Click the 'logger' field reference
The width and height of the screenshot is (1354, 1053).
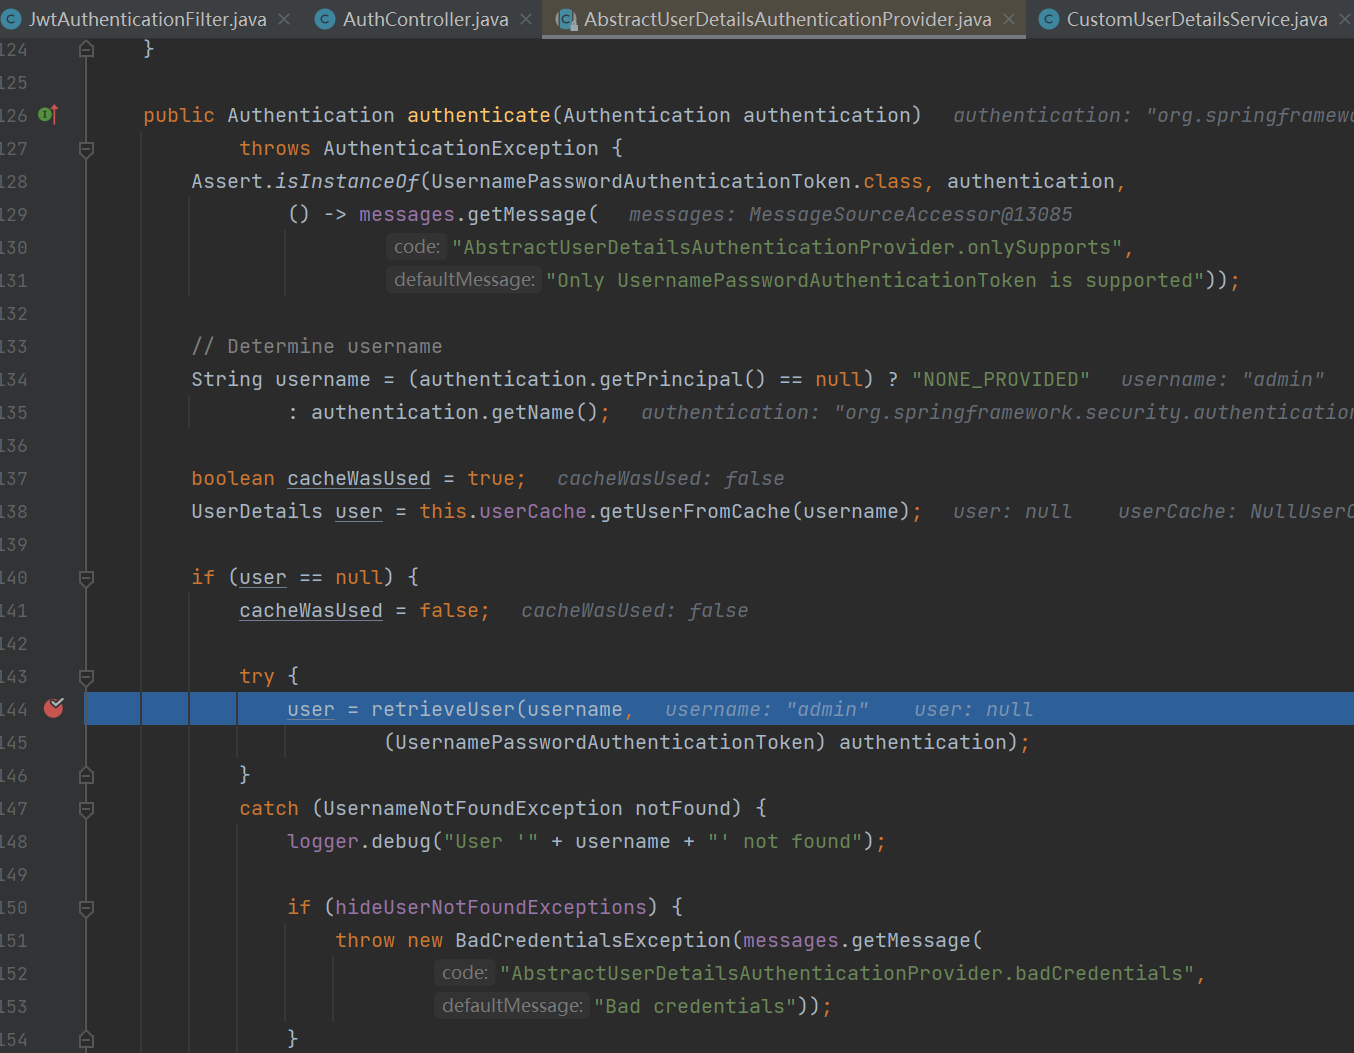coord(323,841)
